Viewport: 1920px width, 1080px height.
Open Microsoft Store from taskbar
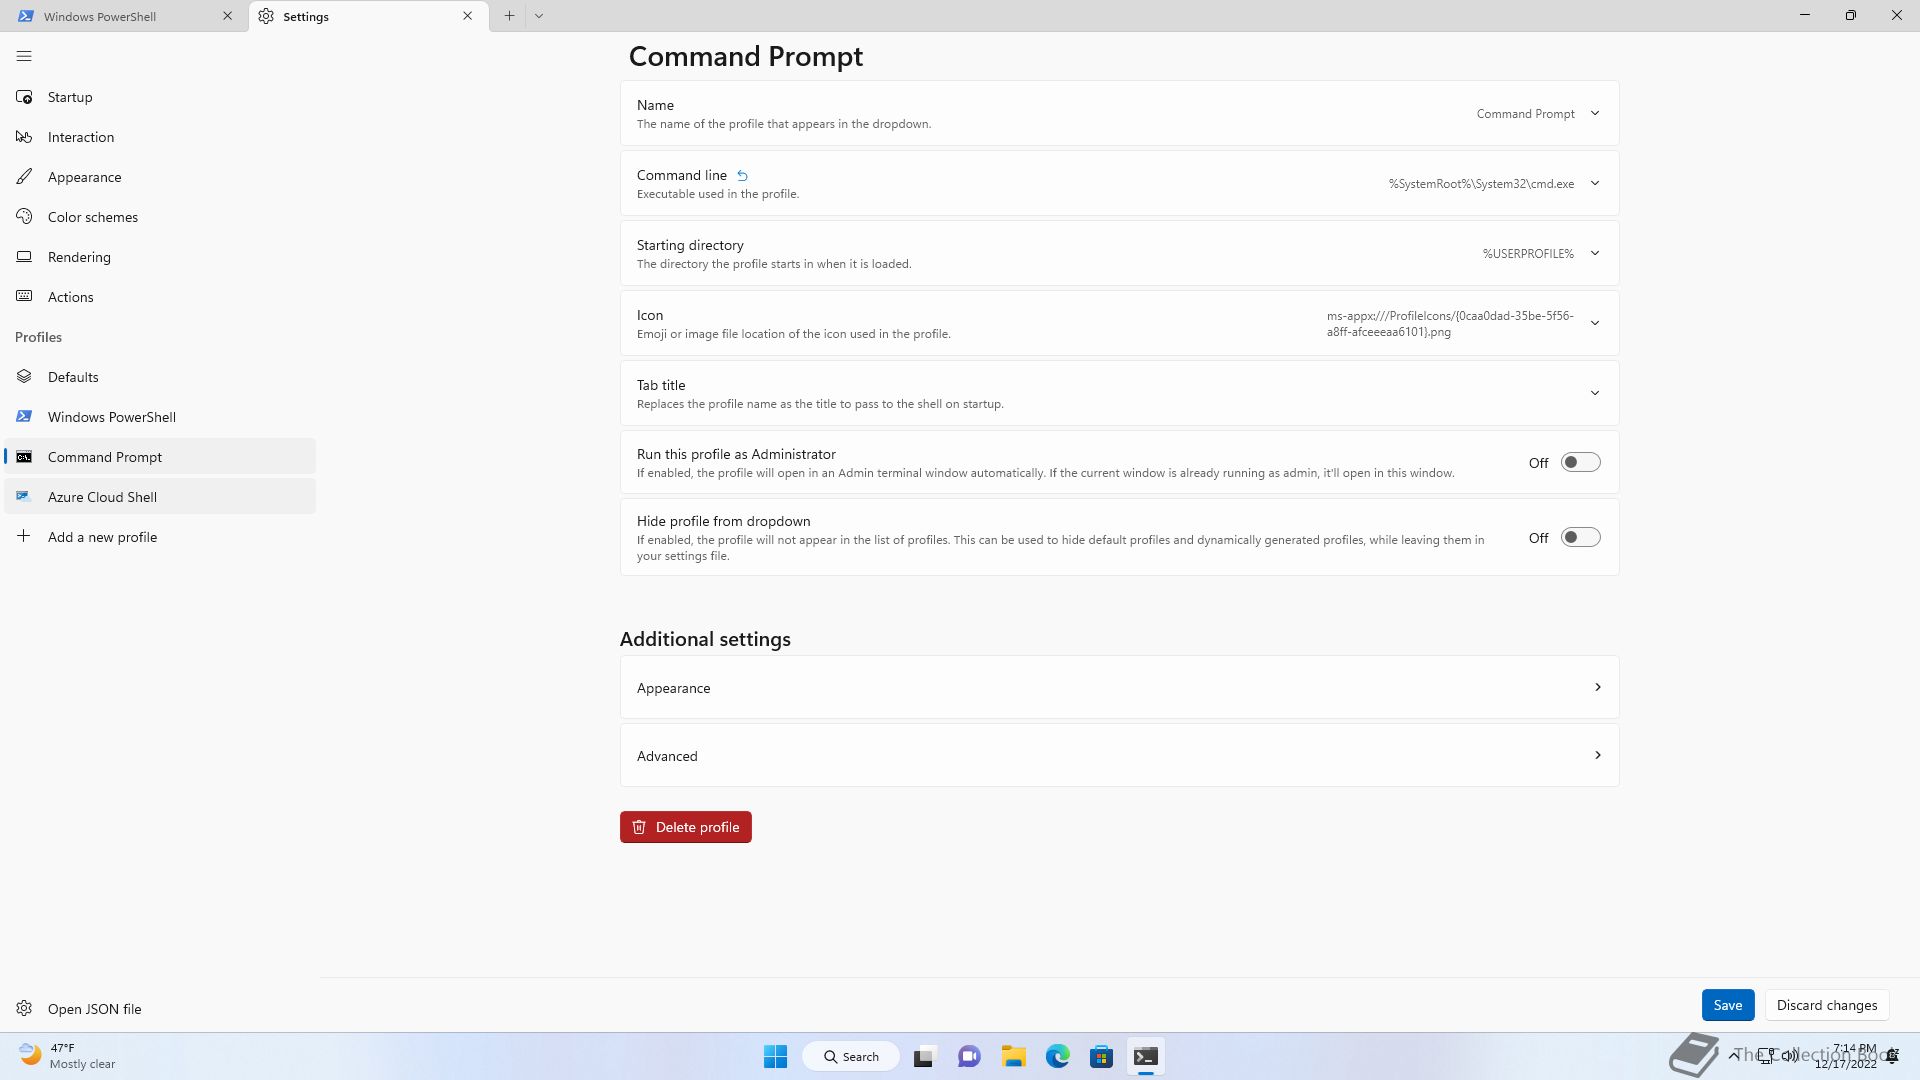point(1102,1057)
